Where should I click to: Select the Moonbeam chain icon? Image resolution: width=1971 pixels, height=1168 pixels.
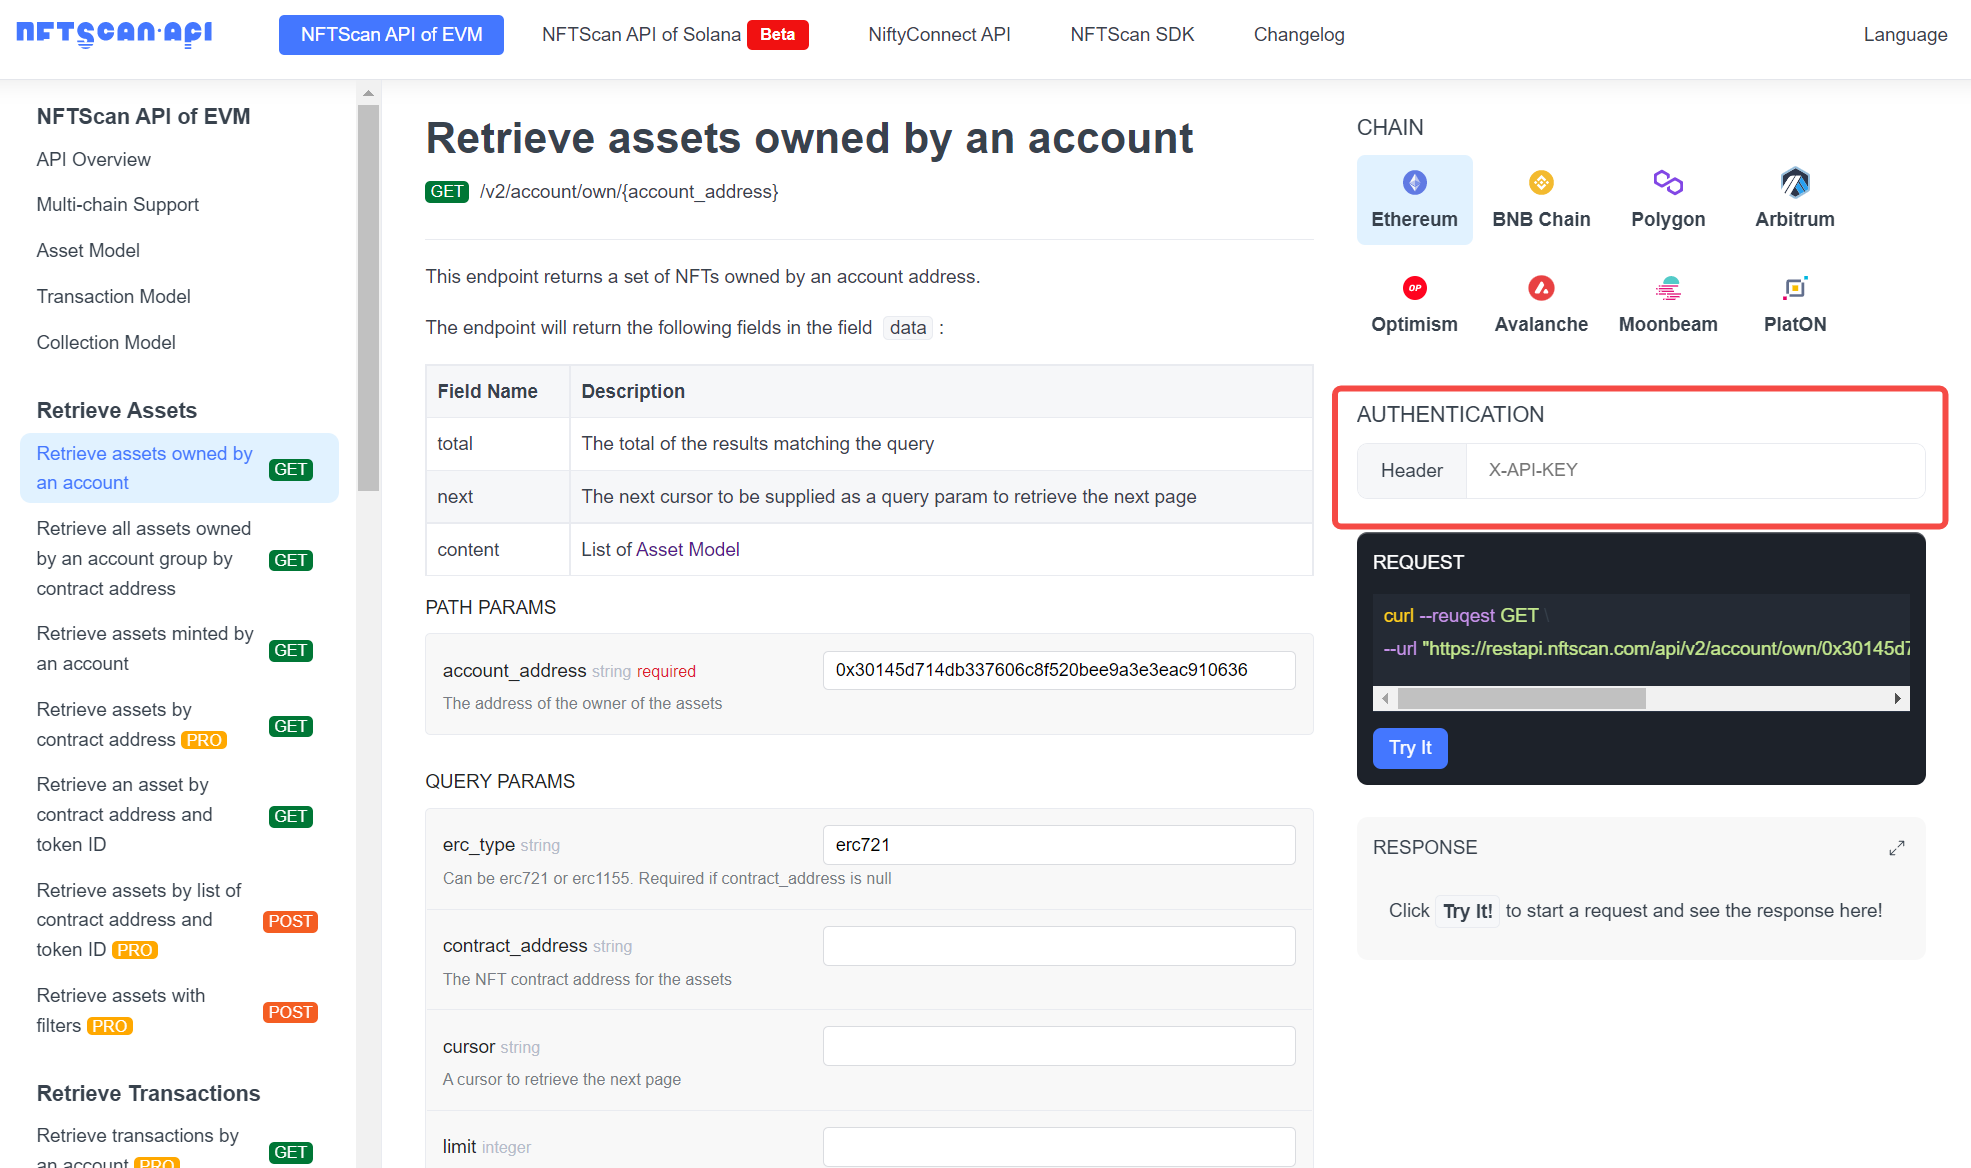coord(1668,288)
